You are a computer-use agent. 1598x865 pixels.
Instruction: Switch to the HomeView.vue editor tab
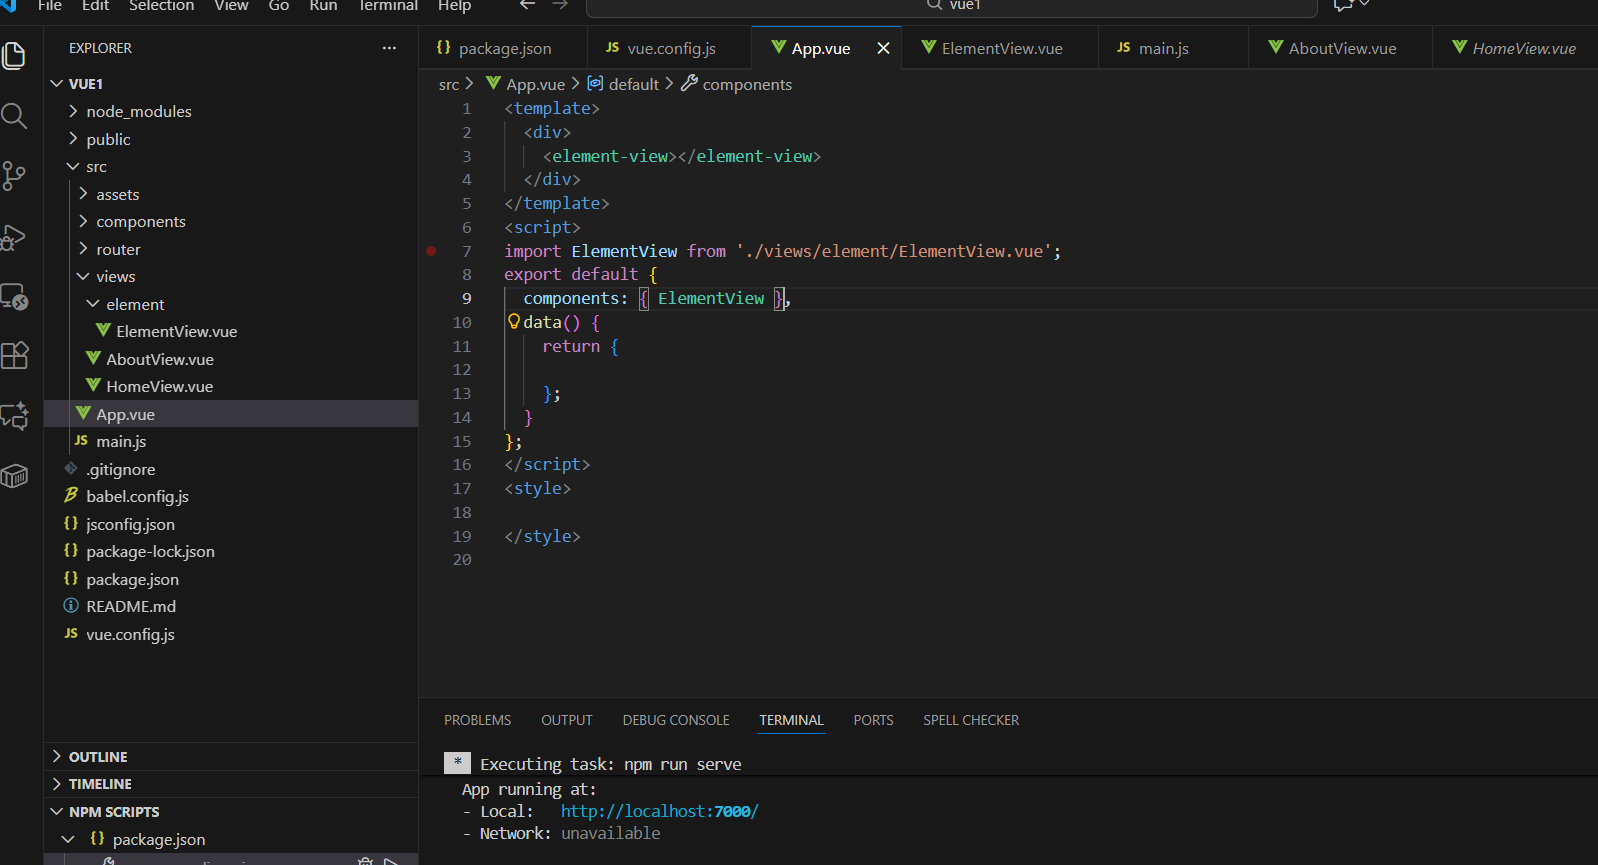(1515, 48)
